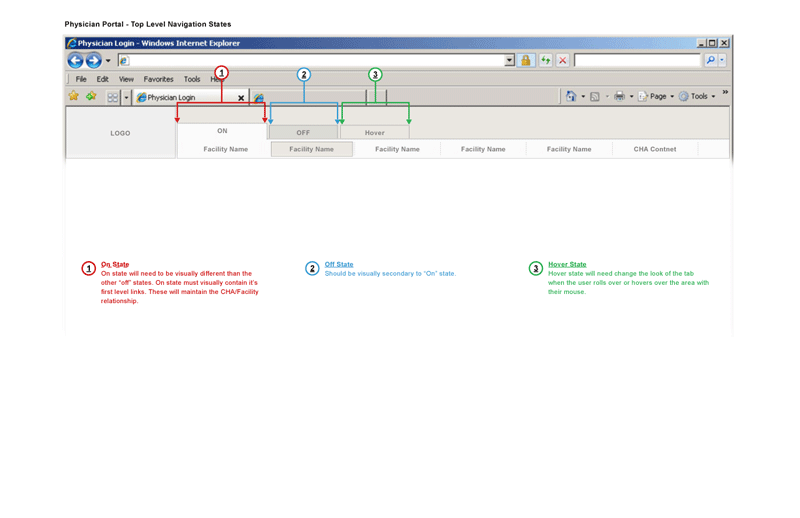Maximize the Internet Explorer window

tap(712, 43)
